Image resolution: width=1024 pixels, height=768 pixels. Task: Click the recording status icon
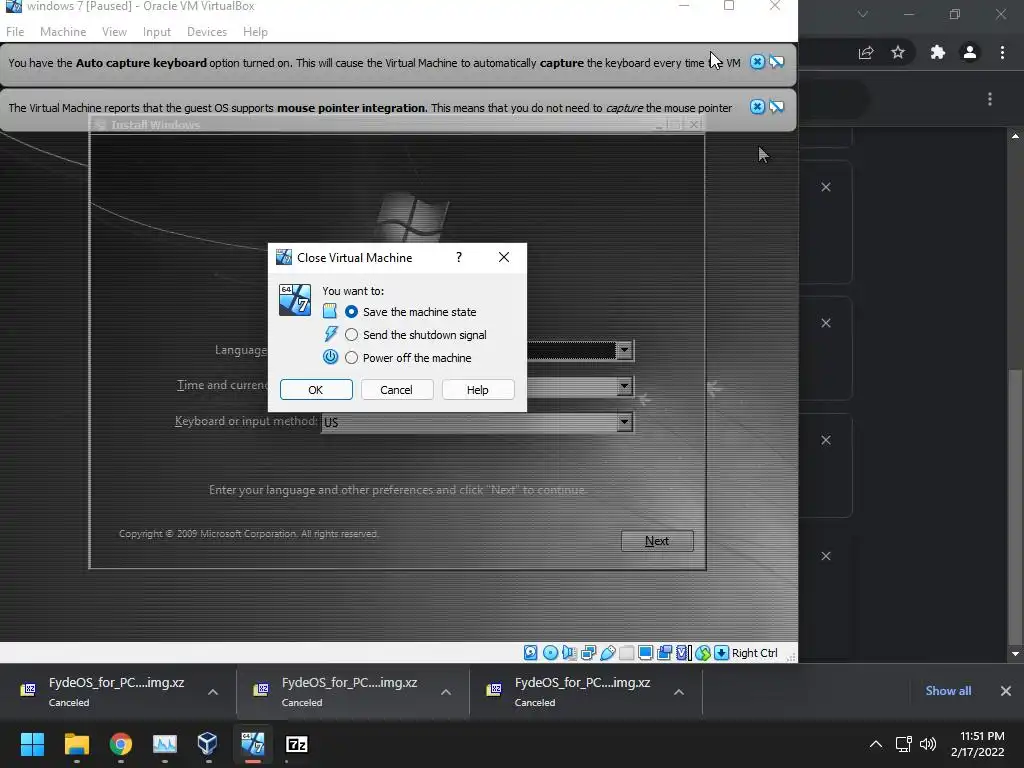pos(665,652)
